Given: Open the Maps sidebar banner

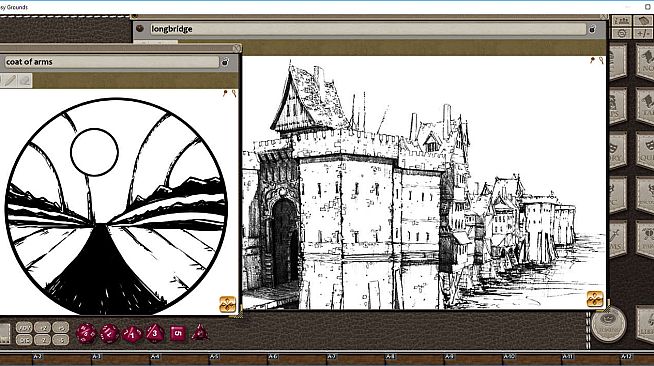Looking at the screenshot, I should pyautogui.click(x=618, y=106).
